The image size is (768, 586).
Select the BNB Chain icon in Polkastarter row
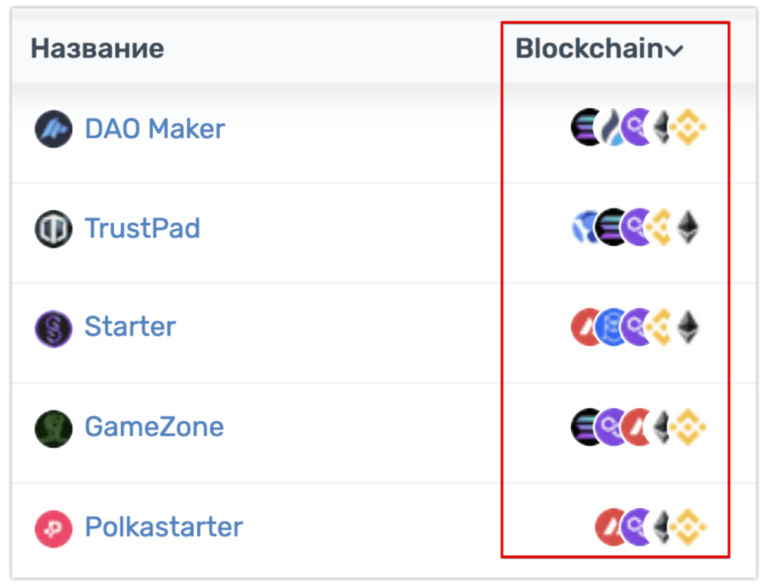click(x=688, y=526)
